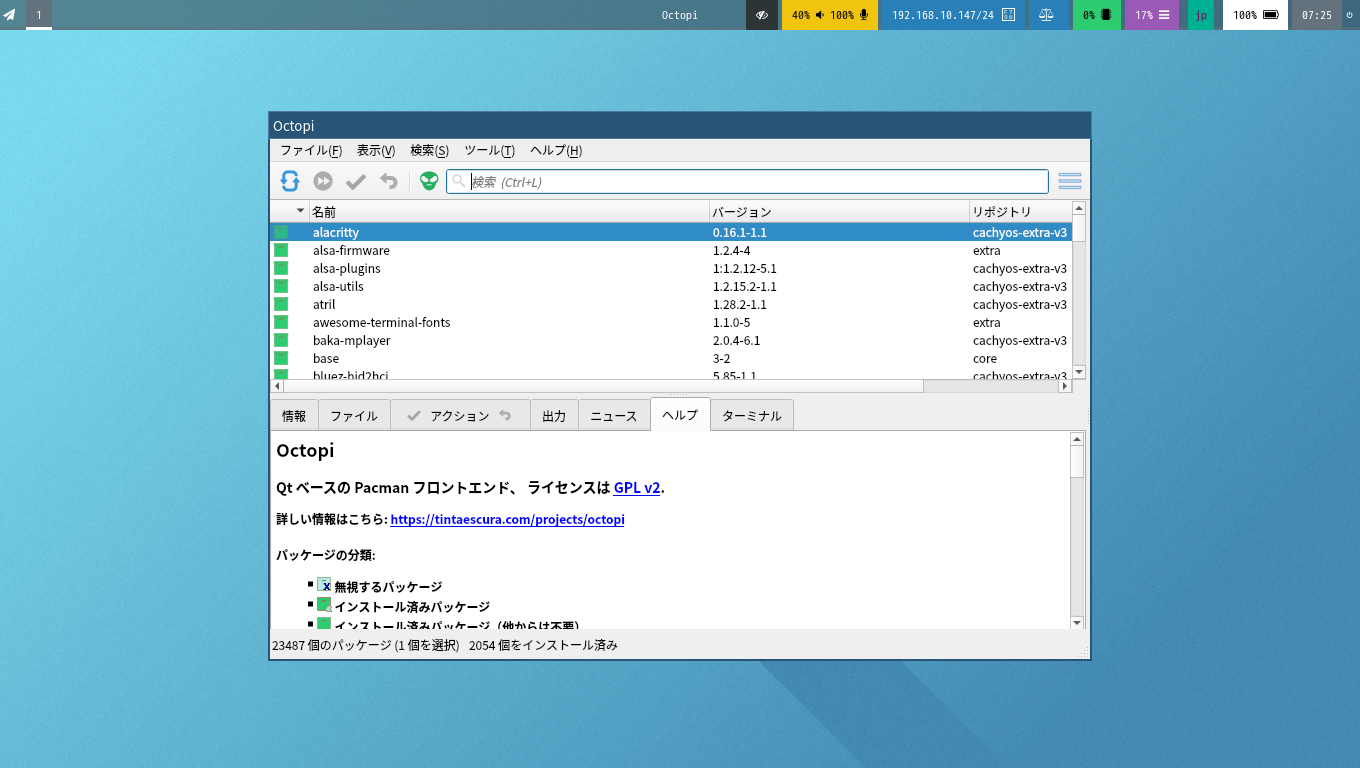This screenshot has width=1360, height=768.
Task: Click the system upgrade fast-forward icon
Action: tap(323, 181)
